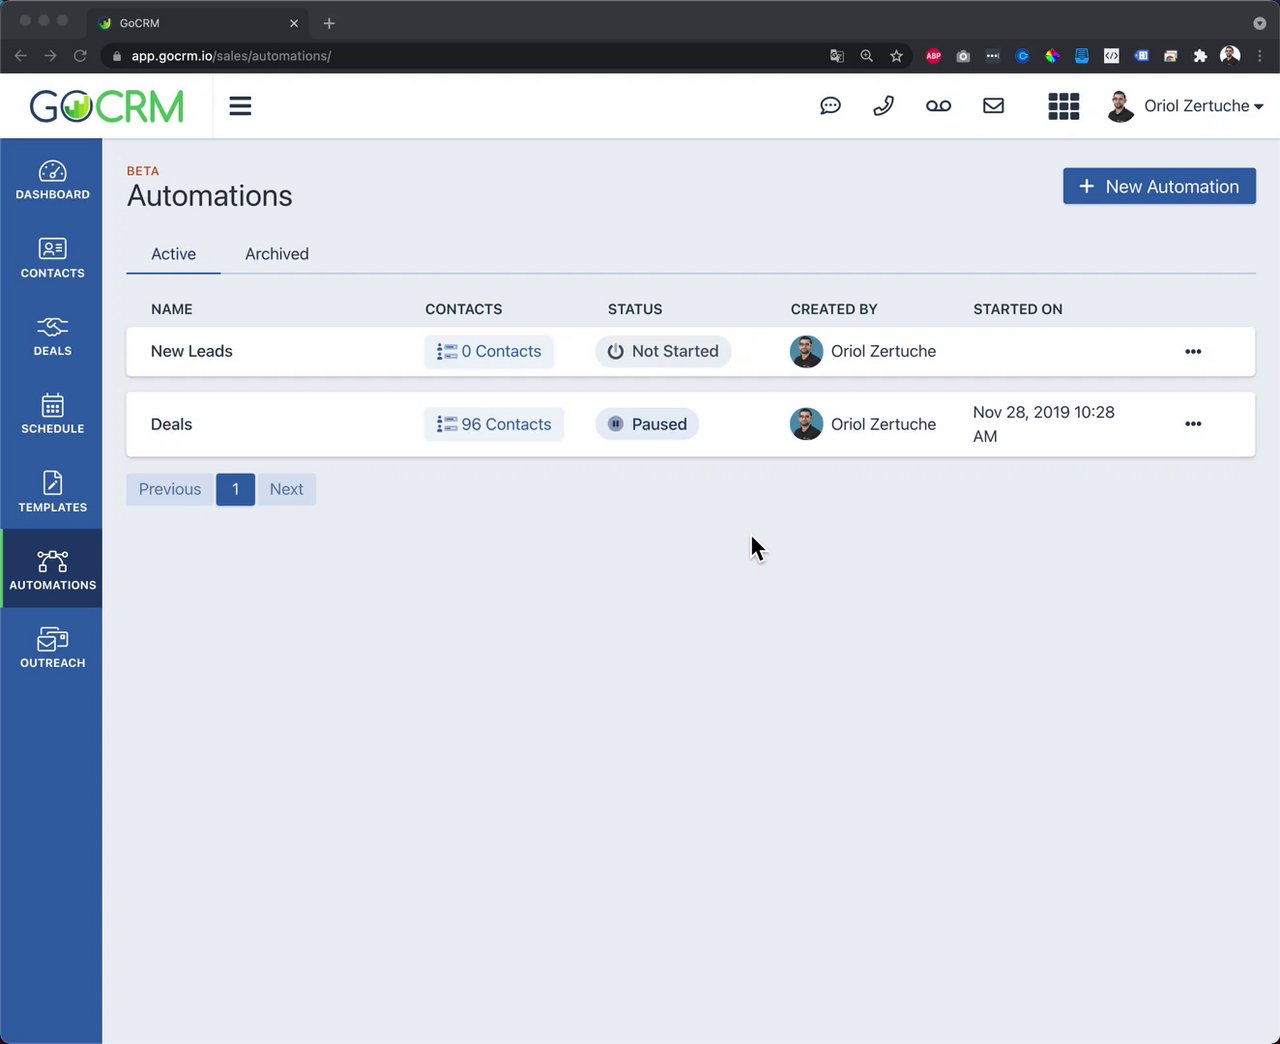Image resolution: width=1280 pixels, height=1044 pixels.
Task: Go to the Previous page
Action: 170,489
